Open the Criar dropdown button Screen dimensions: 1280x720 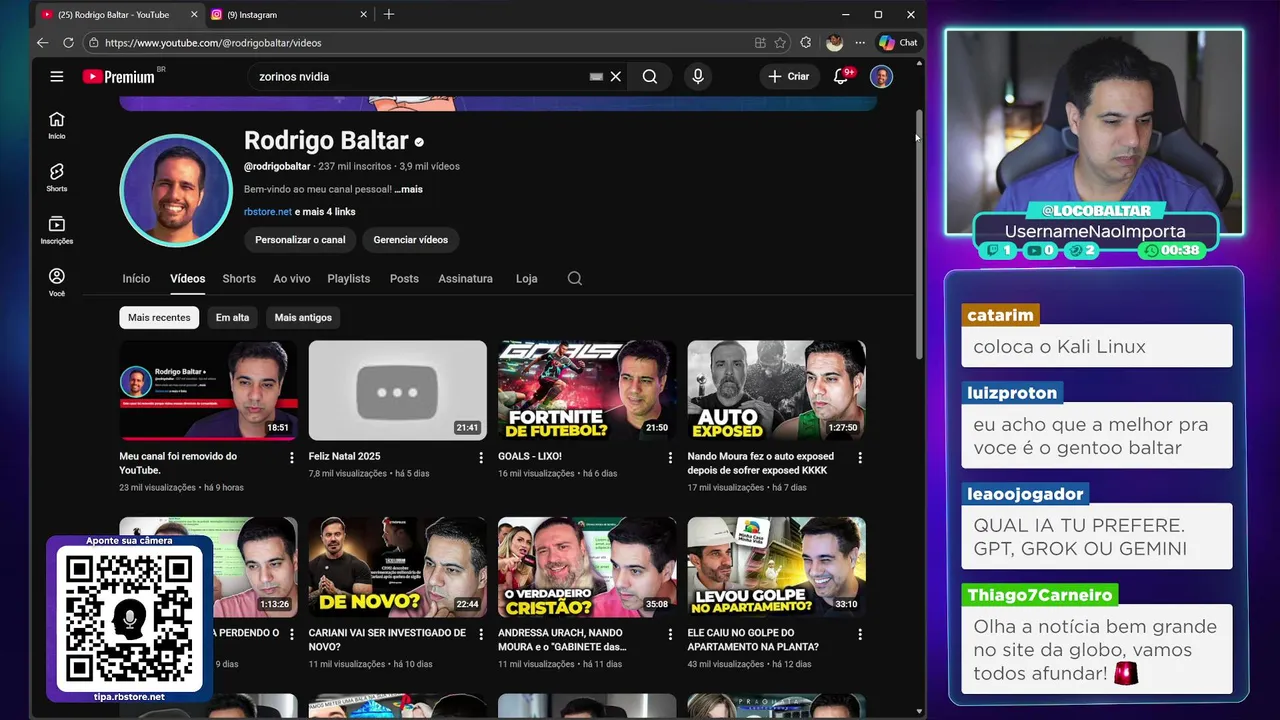click(789, 76)
